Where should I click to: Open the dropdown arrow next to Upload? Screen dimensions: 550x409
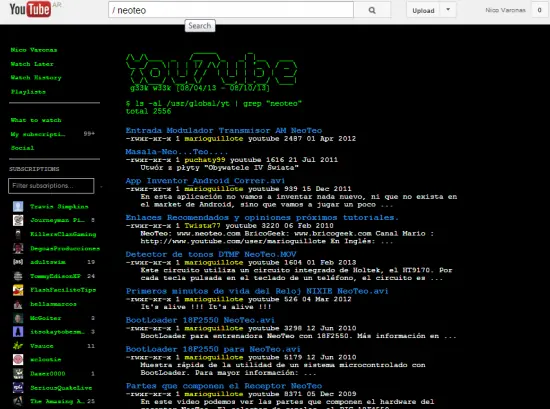[448, 10]
